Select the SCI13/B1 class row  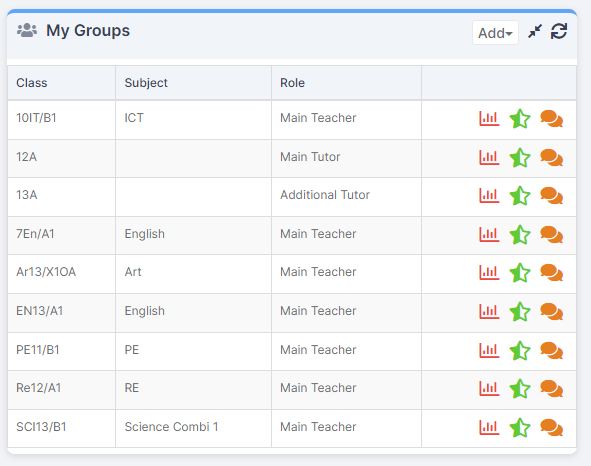(292, 429)
